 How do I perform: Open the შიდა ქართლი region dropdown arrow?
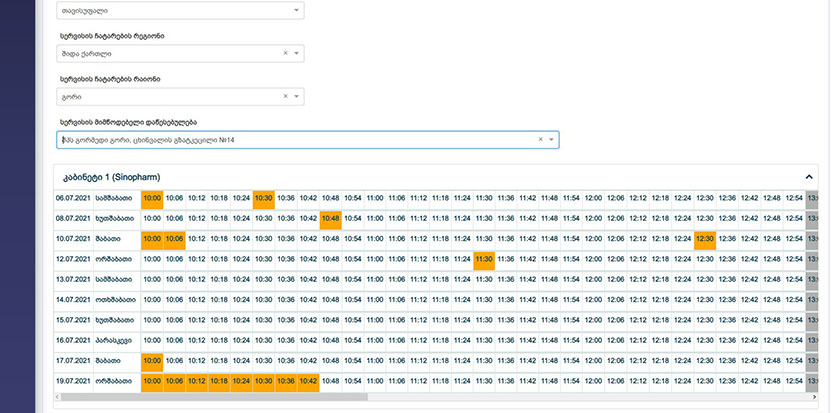point(296,53)
